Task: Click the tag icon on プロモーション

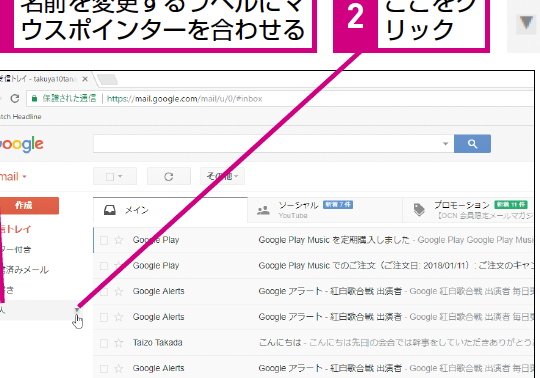Action: tap(419, 210)
